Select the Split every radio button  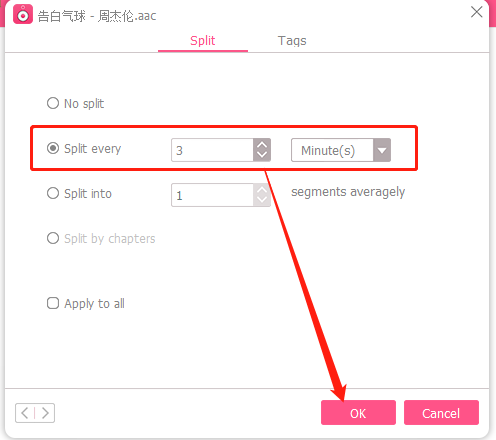(x=53, y=148)
